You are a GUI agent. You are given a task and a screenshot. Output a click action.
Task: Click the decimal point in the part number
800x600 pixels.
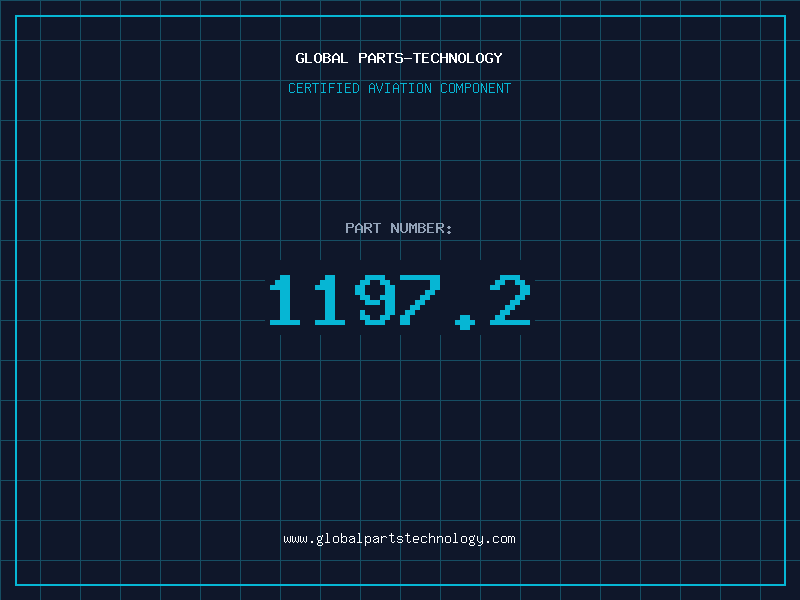click(x=465, y=320)
